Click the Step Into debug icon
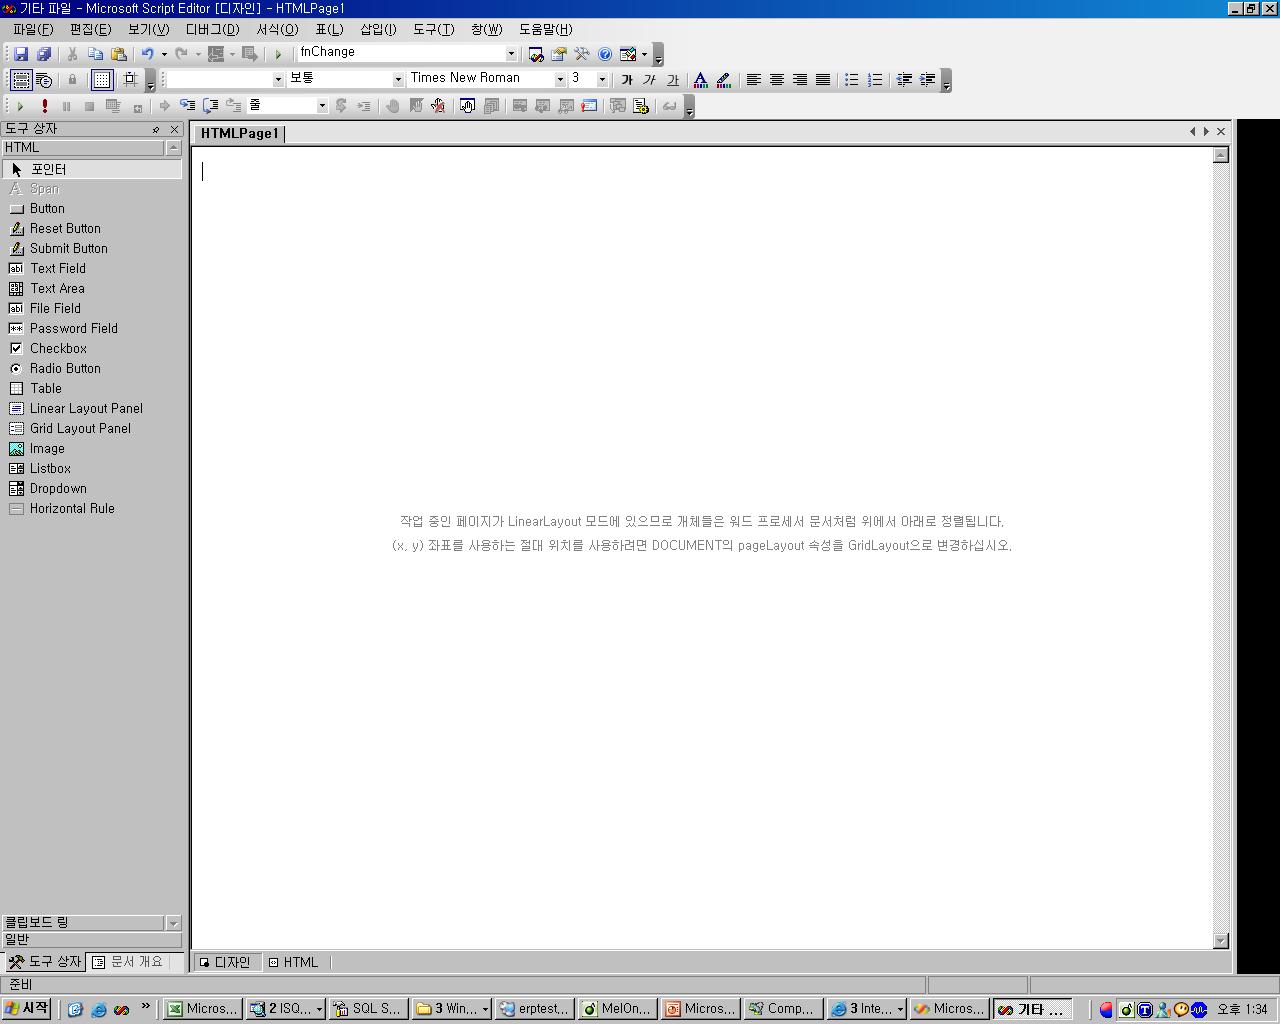 (187, 106)
